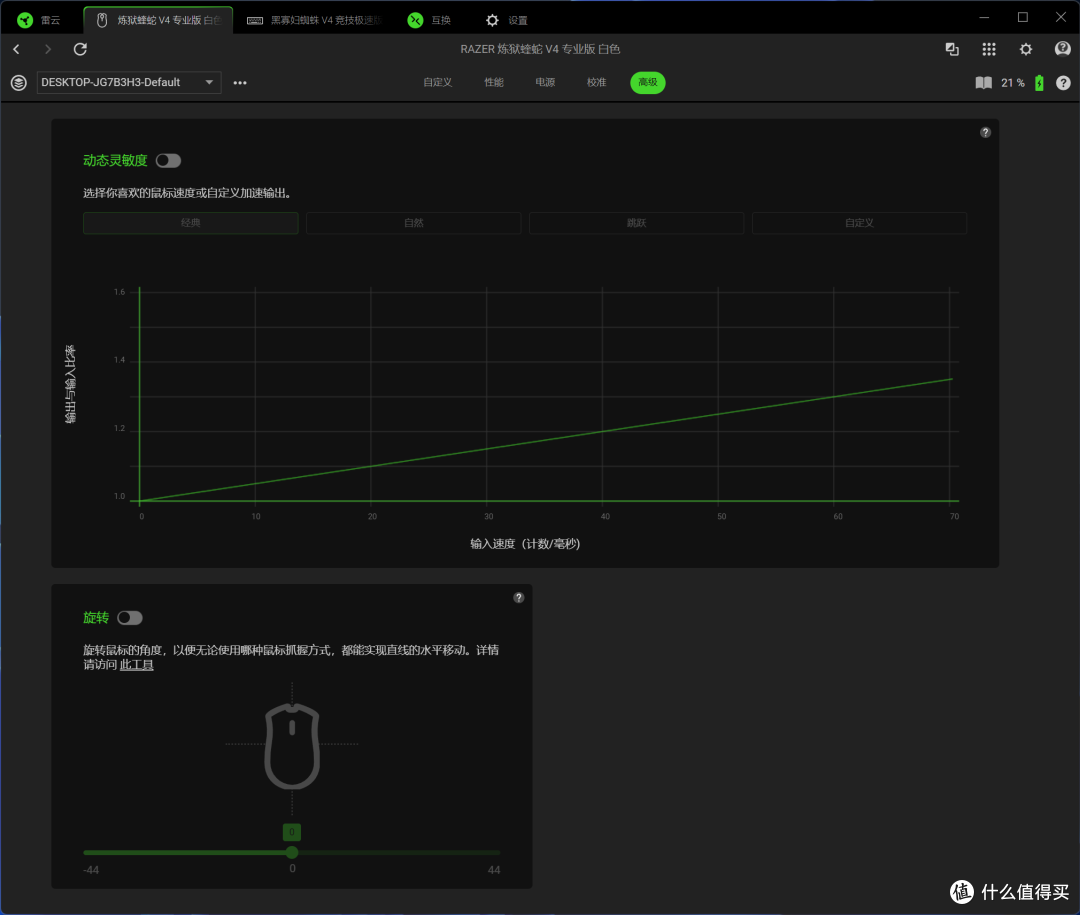Open the 雷云 Synapse home tab
The height and width of the screenshot is (915, 1080).
pyautogui.click(x=39, y=20)
